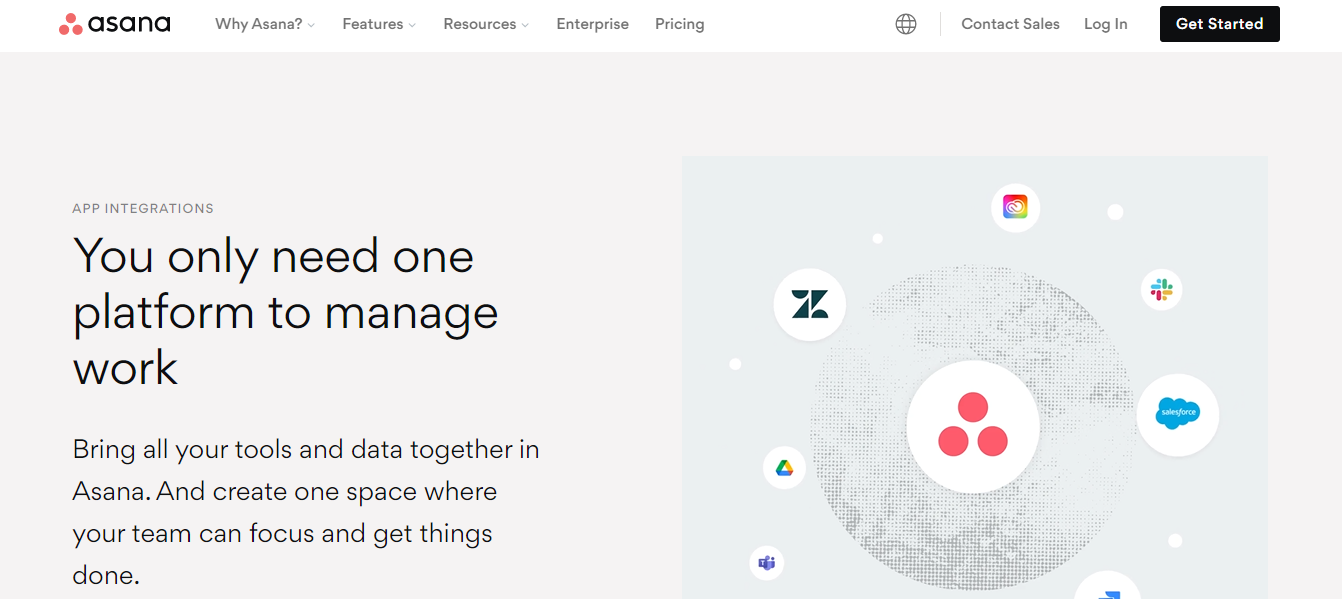The image size is (1342, 599).
Task: Open the Salesforce integration icon
Action: (x=1178, y=414)
